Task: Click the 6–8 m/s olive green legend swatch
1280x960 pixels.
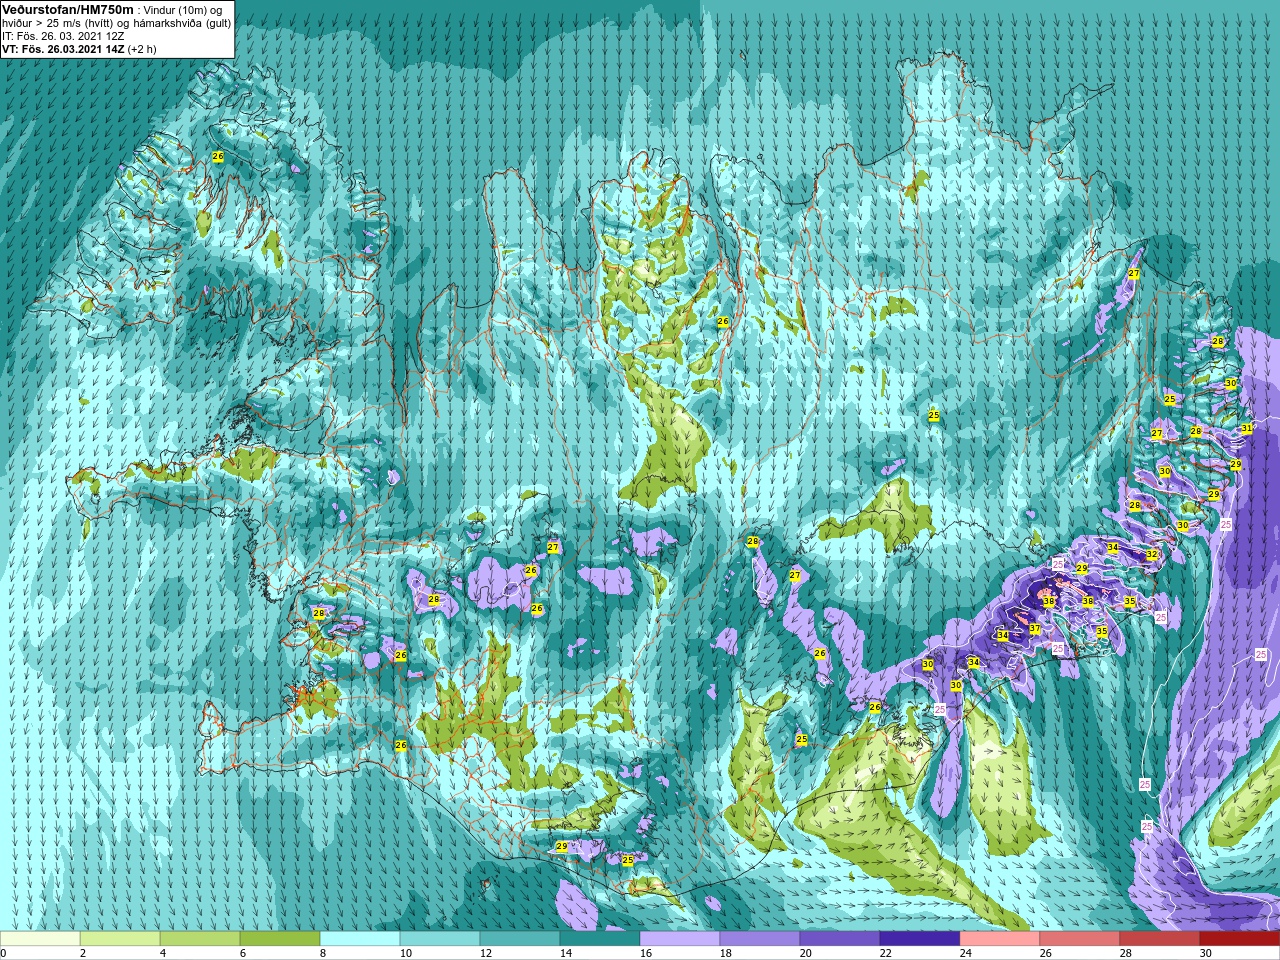Action: click(280, 939)
